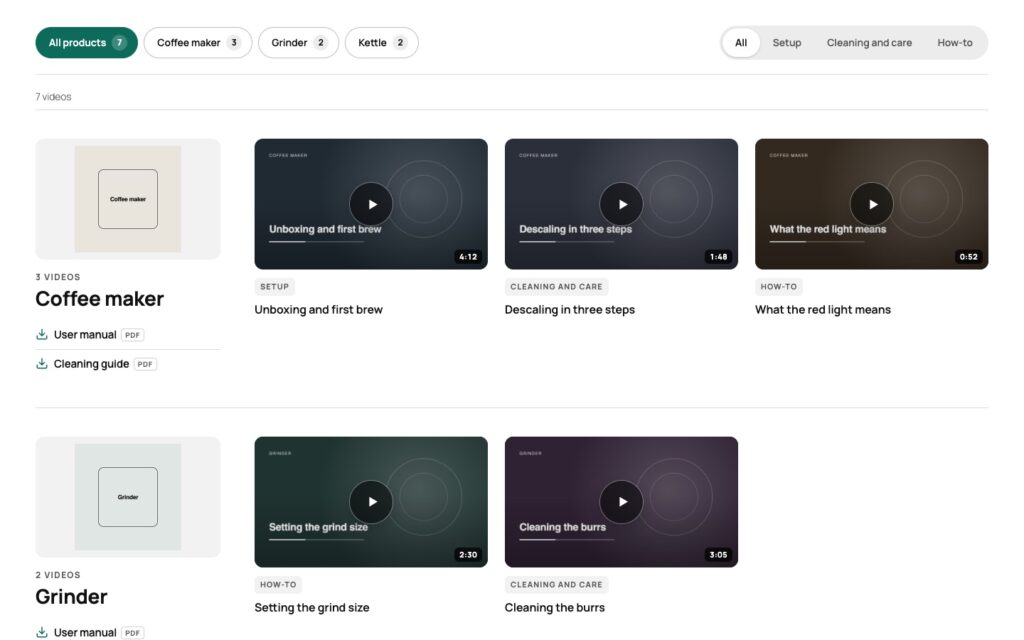
Task: Click the Grinder product image
Action: (x=128, y=496)
